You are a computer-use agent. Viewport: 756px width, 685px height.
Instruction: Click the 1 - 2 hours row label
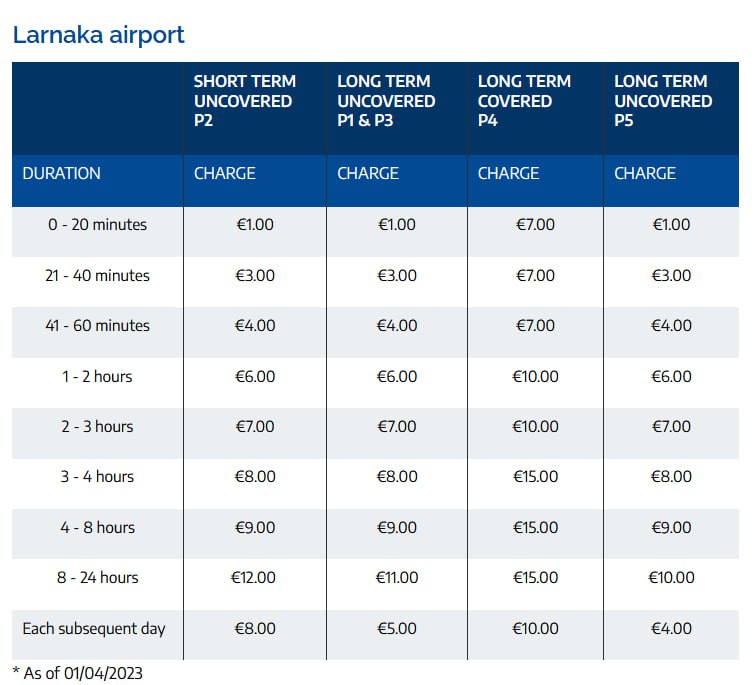point(97,376)
